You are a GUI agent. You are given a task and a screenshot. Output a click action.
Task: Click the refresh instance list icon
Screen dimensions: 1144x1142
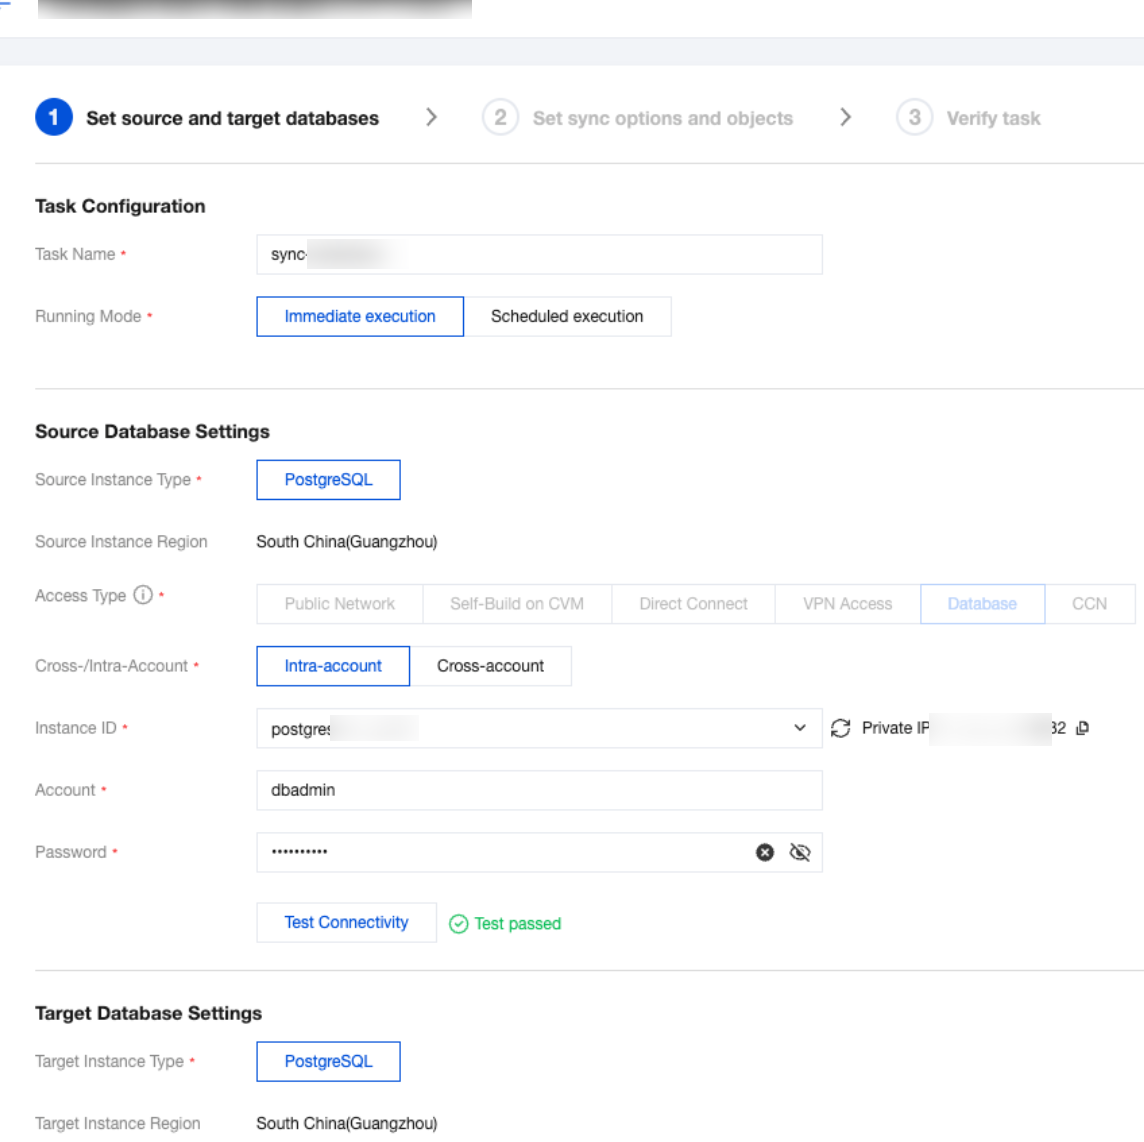(841, 728)
